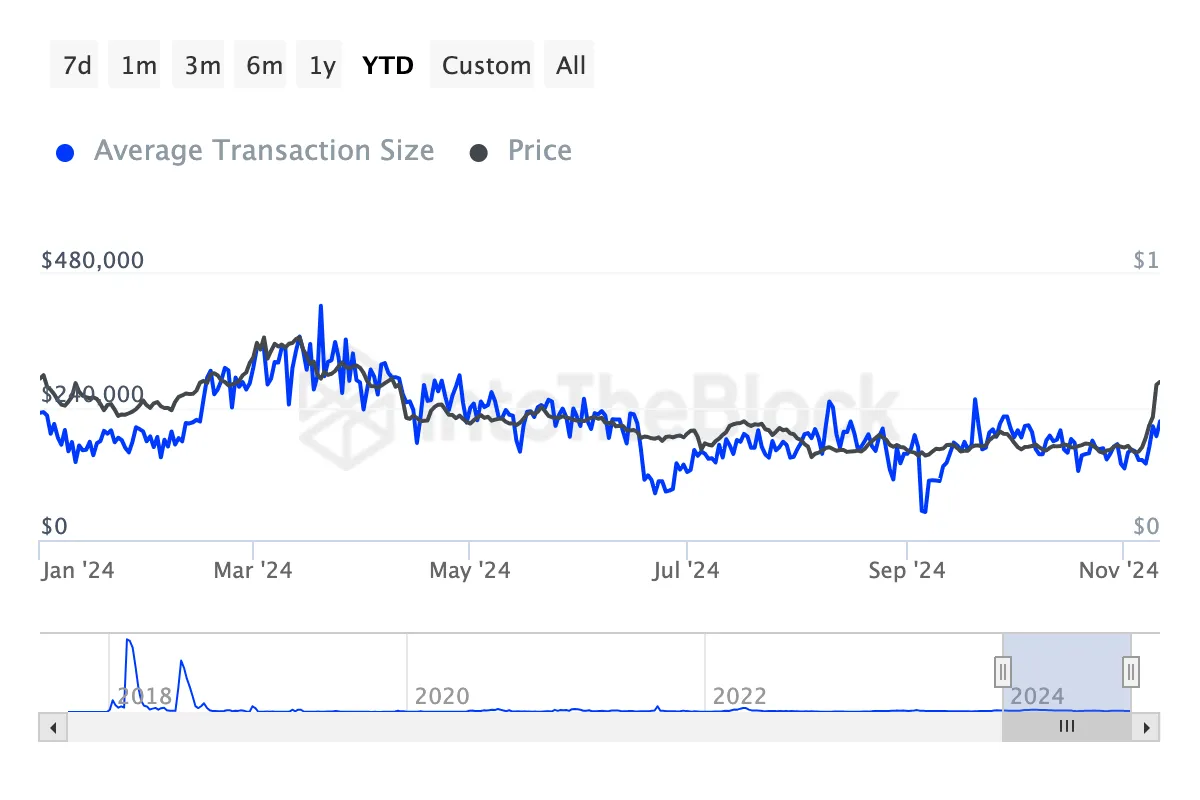1200x800 pixels.
Task: Select the 1y time range
Action: (x=319, y=64)
